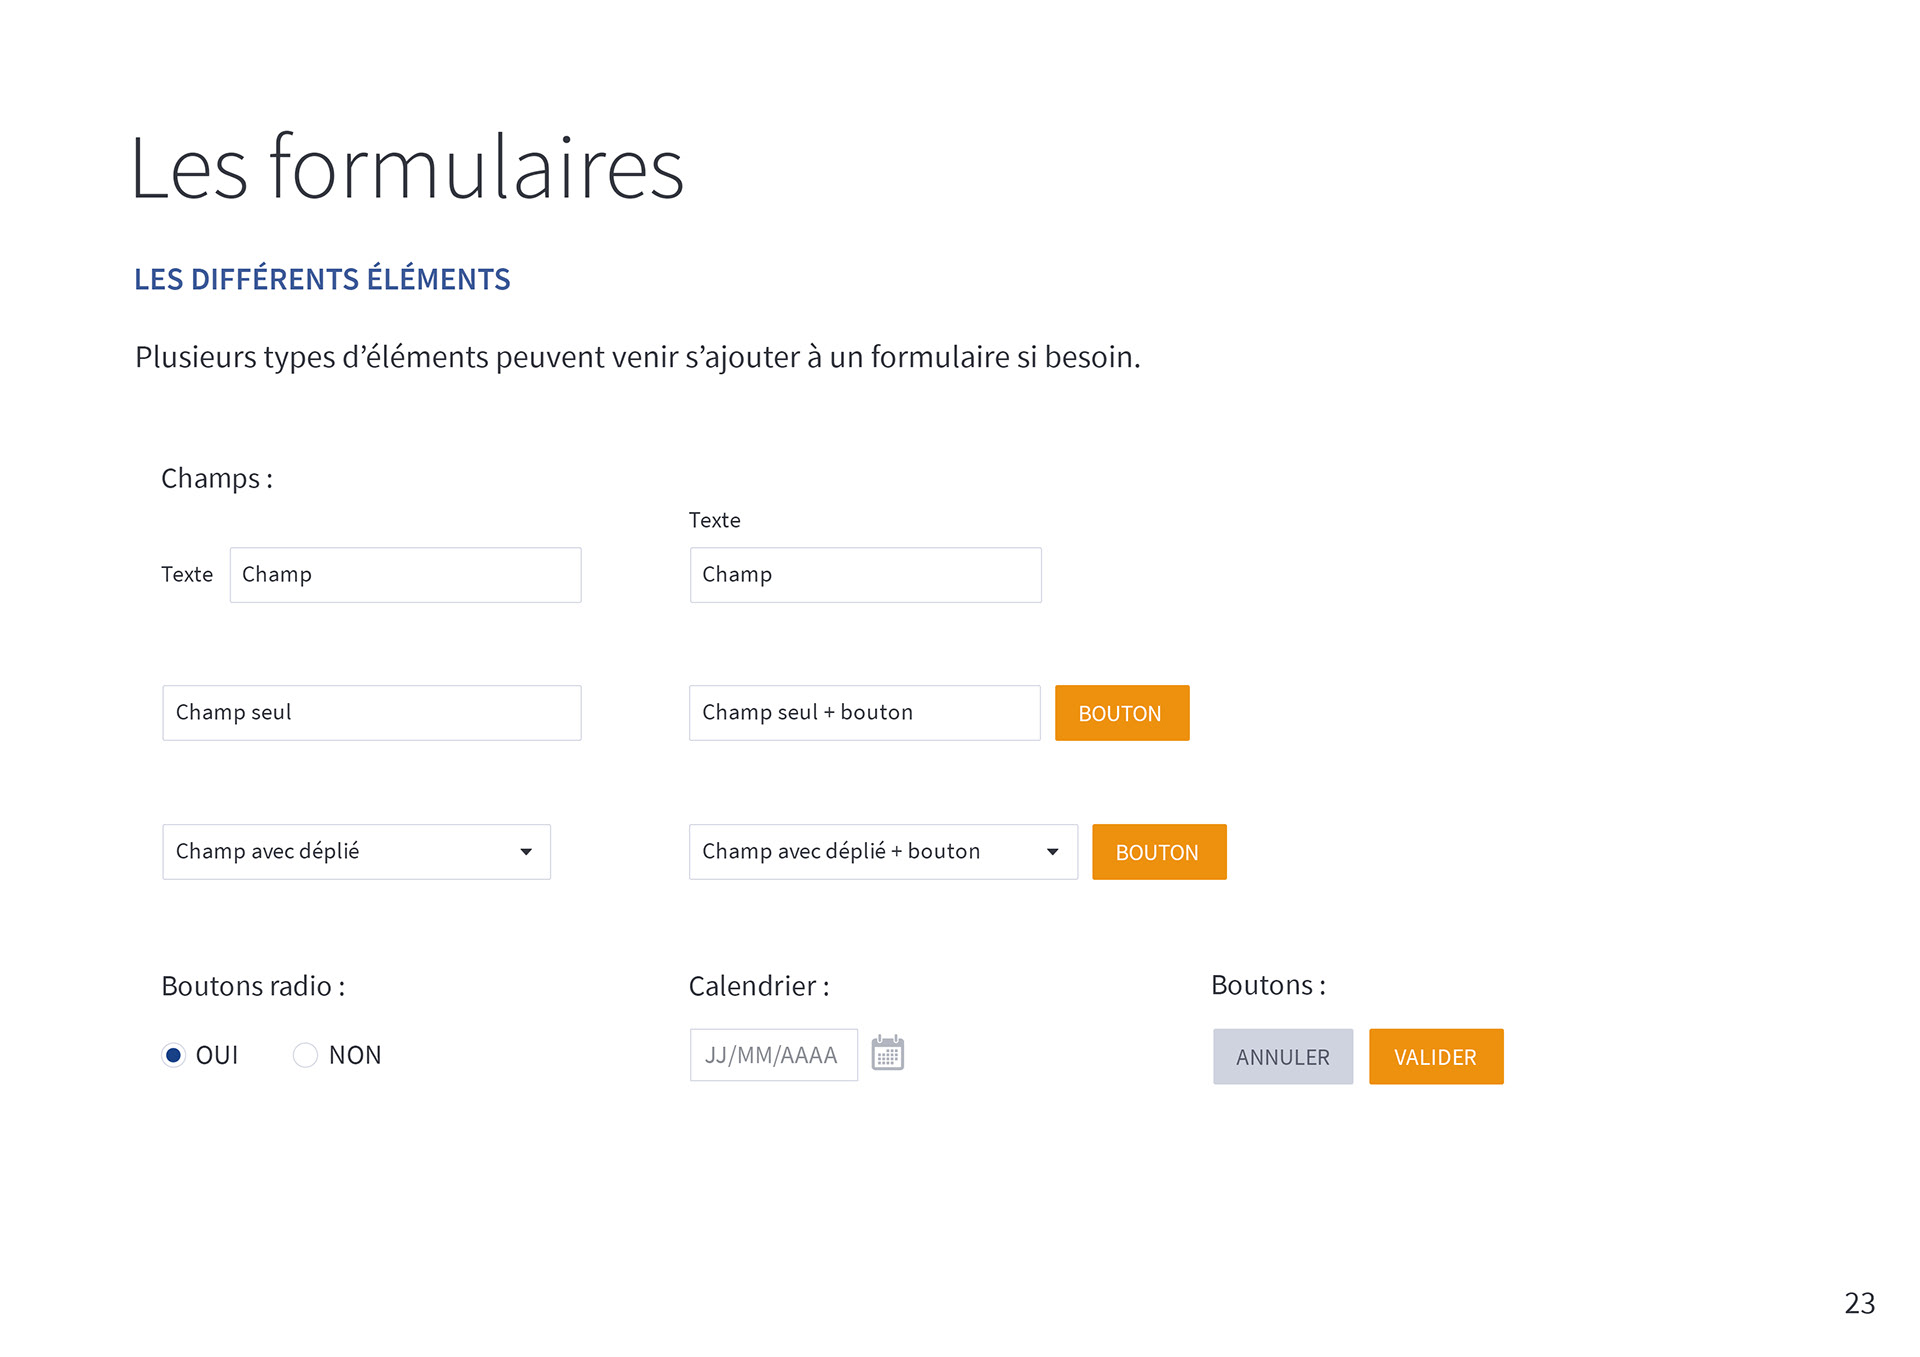Screen dimensions: 1920x1357
Task: Click the 'Champ avec déplié + bouton' select text
Action: pos(841,852)
